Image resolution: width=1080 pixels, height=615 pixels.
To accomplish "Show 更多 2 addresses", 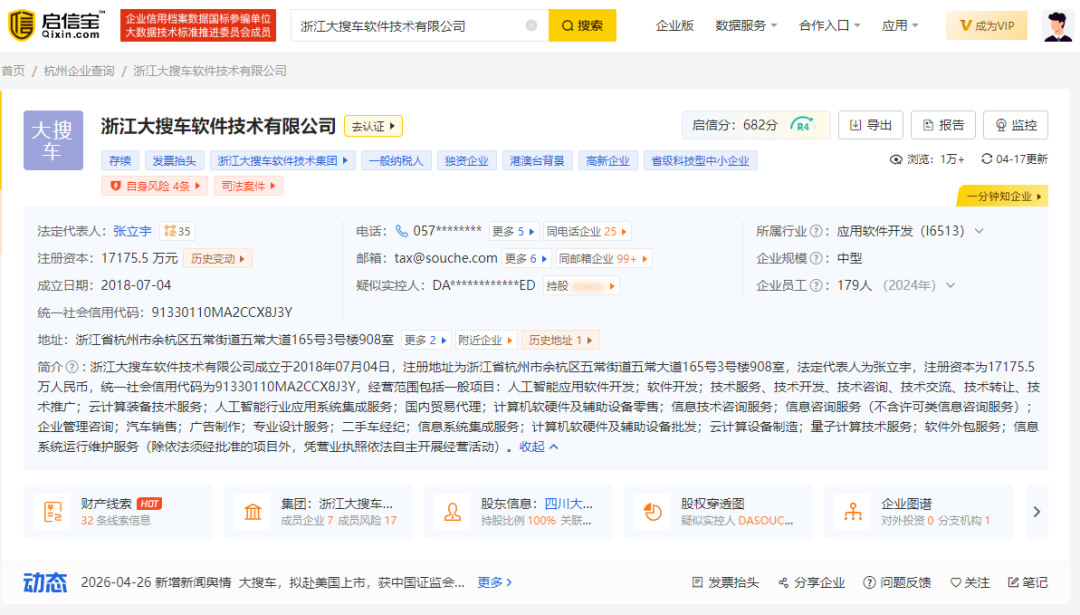I will click(x=426, y=340).
